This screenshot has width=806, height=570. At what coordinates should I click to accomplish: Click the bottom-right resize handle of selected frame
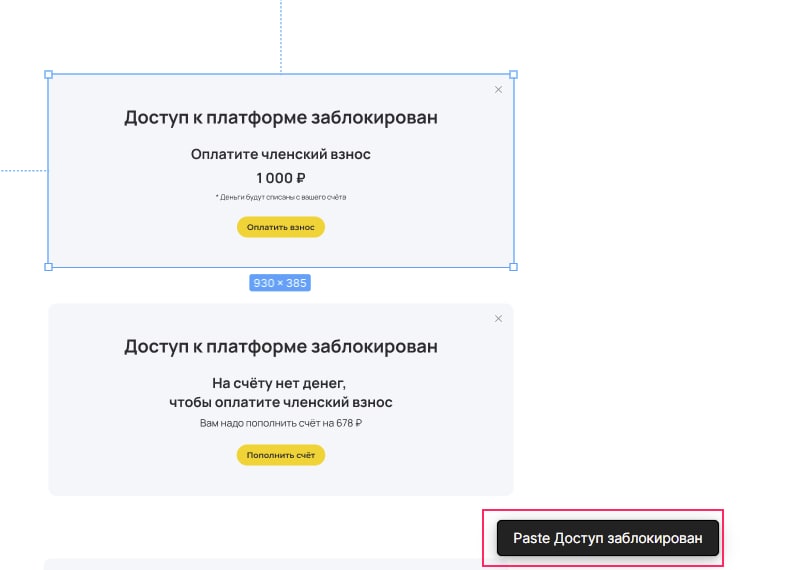coord(514,267)
